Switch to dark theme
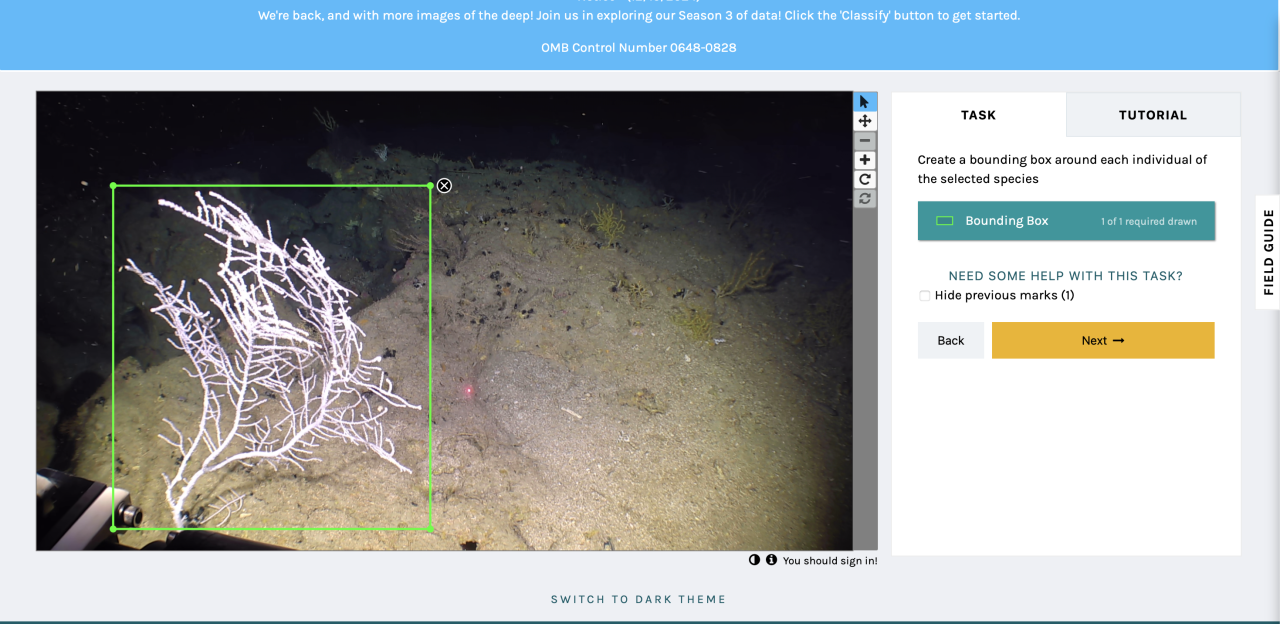1280x624 pixels. tap(638, 600)
